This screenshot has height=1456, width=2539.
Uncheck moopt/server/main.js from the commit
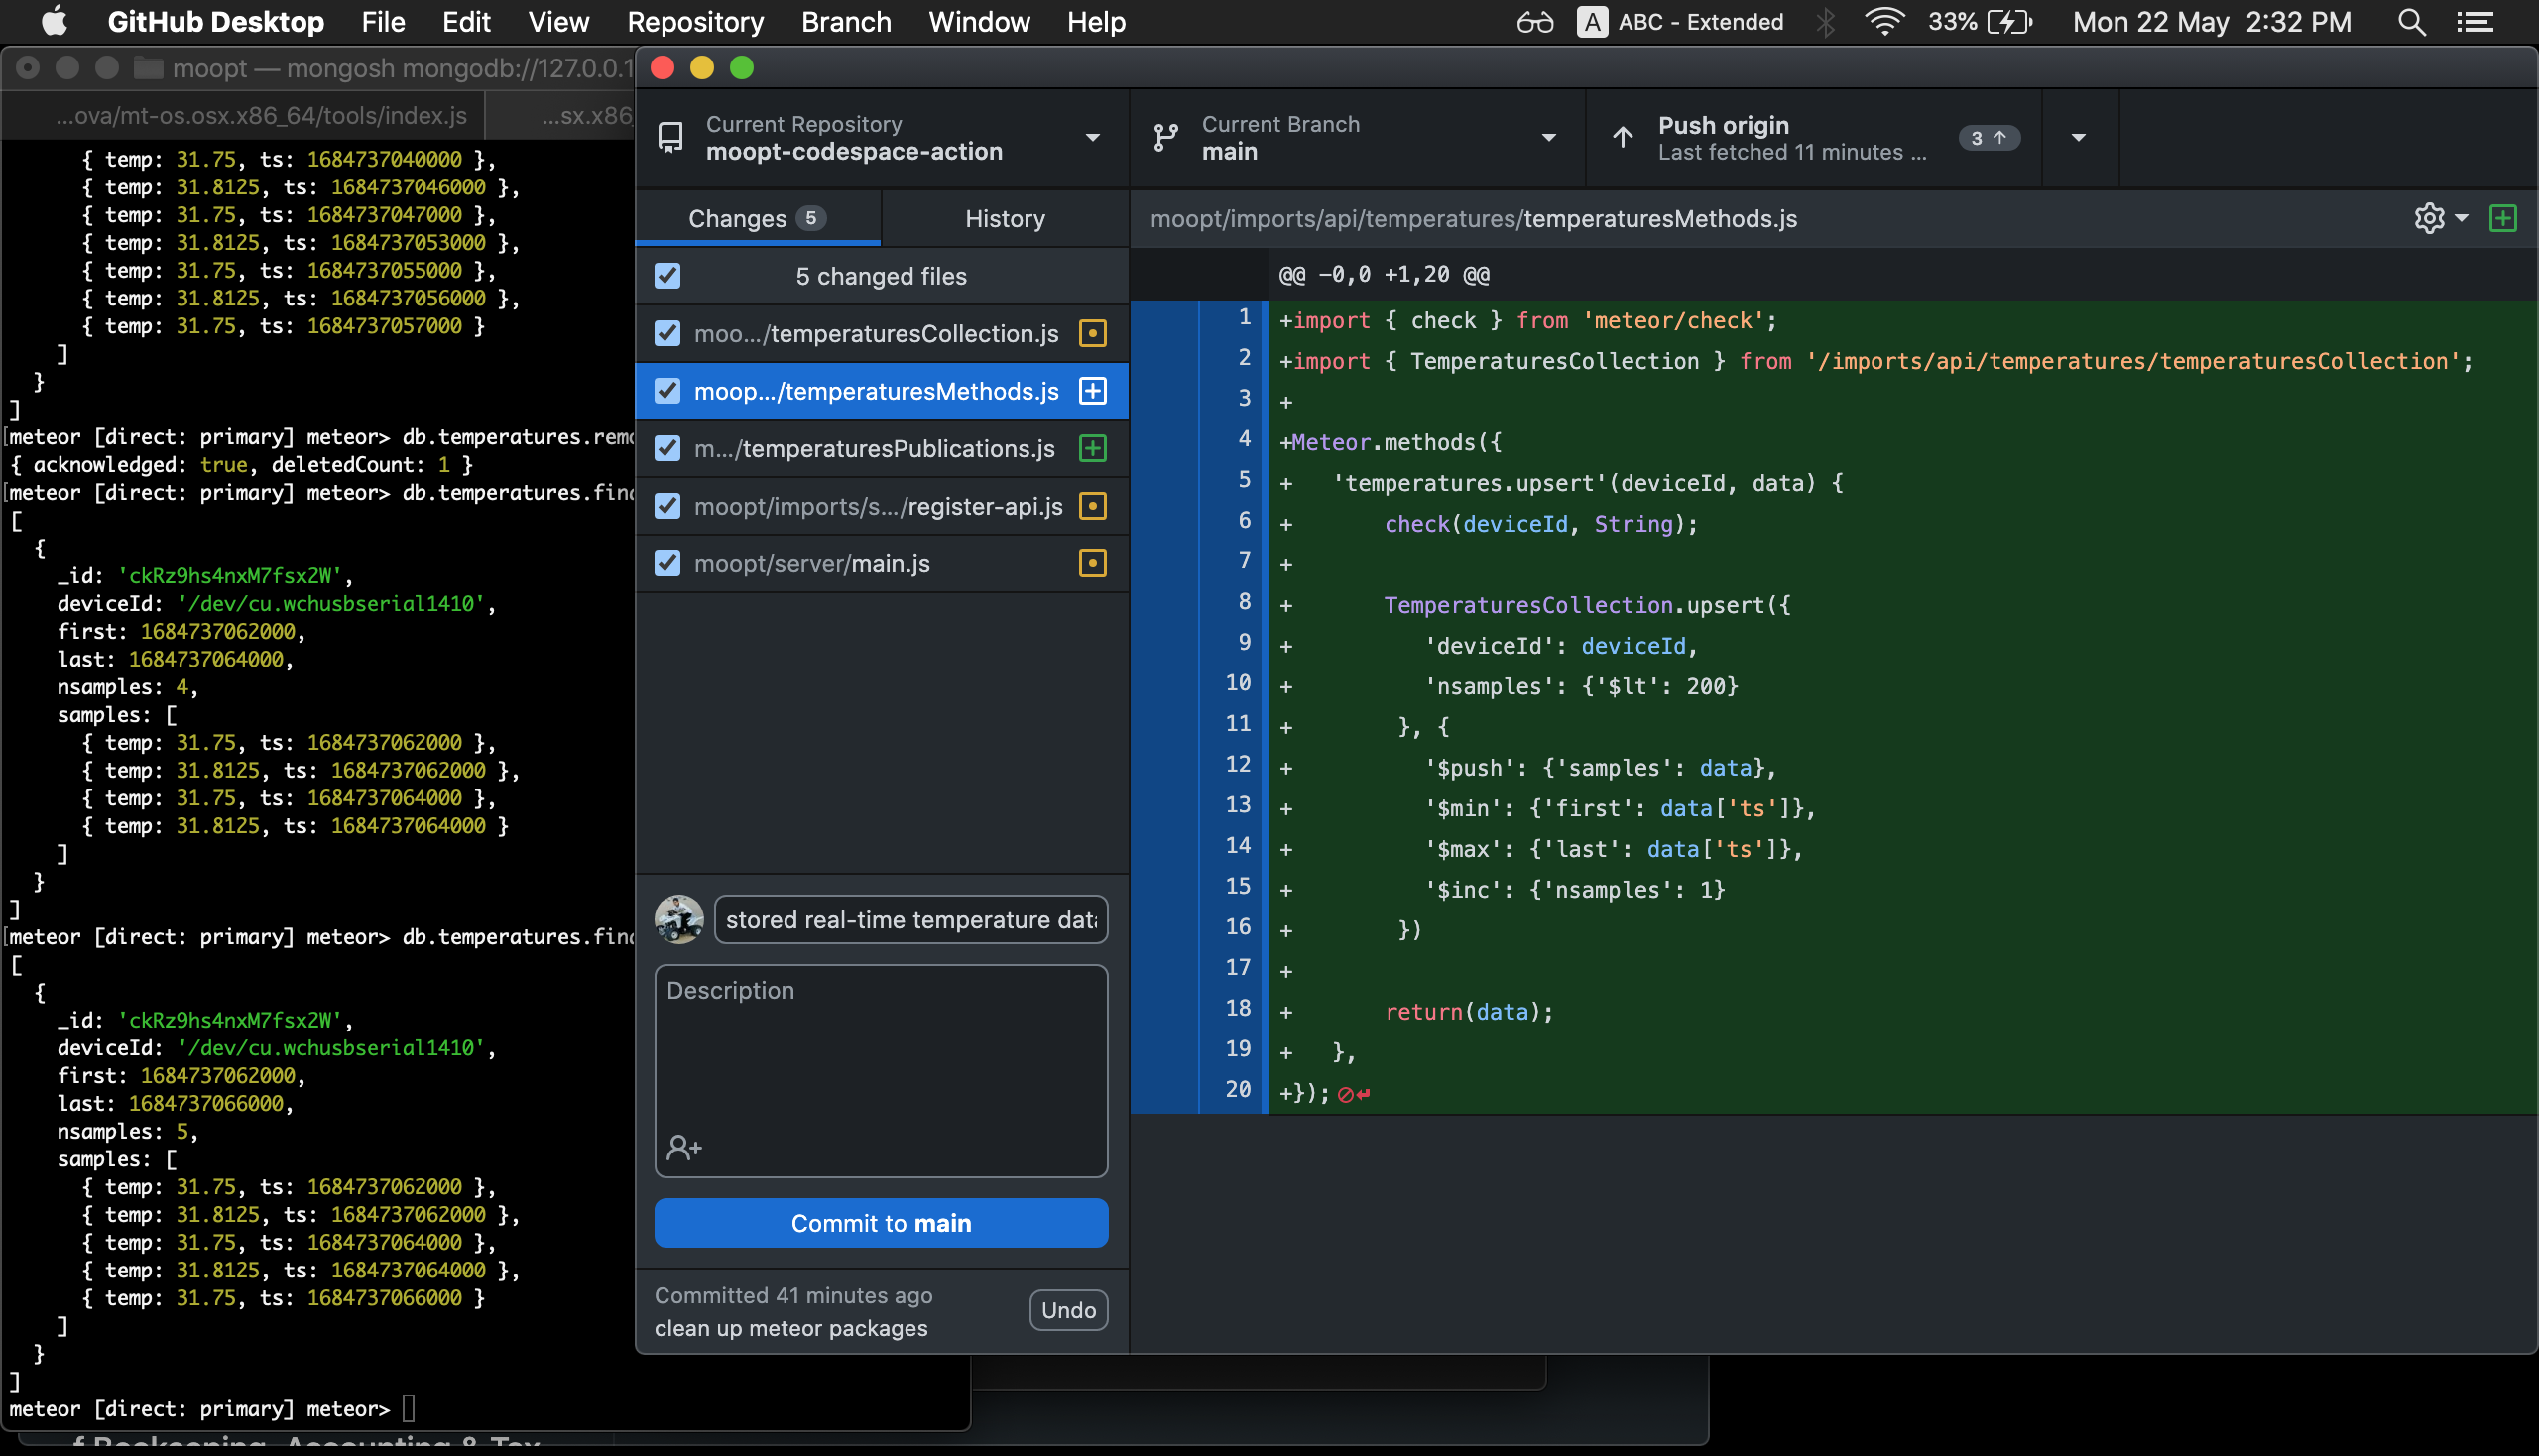[x=667, y=563]
